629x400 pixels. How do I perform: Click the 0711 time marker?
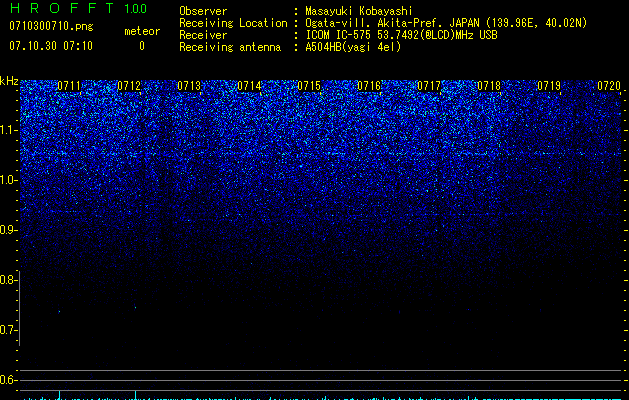pyautogui.click(x=69, y=86)
